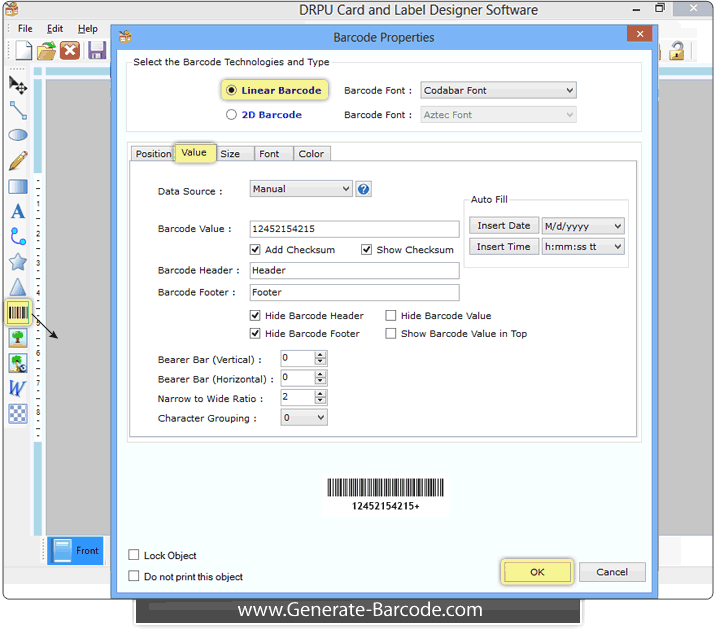Select the 2D Barcode radio button

(231, 114)
